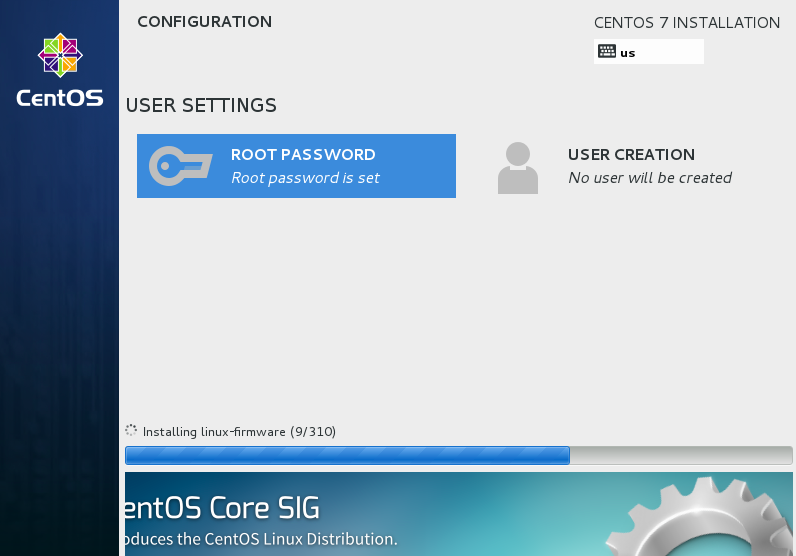Click the unfilled gray end of progress bar
The image size is (796, 556).
point(680,456)
